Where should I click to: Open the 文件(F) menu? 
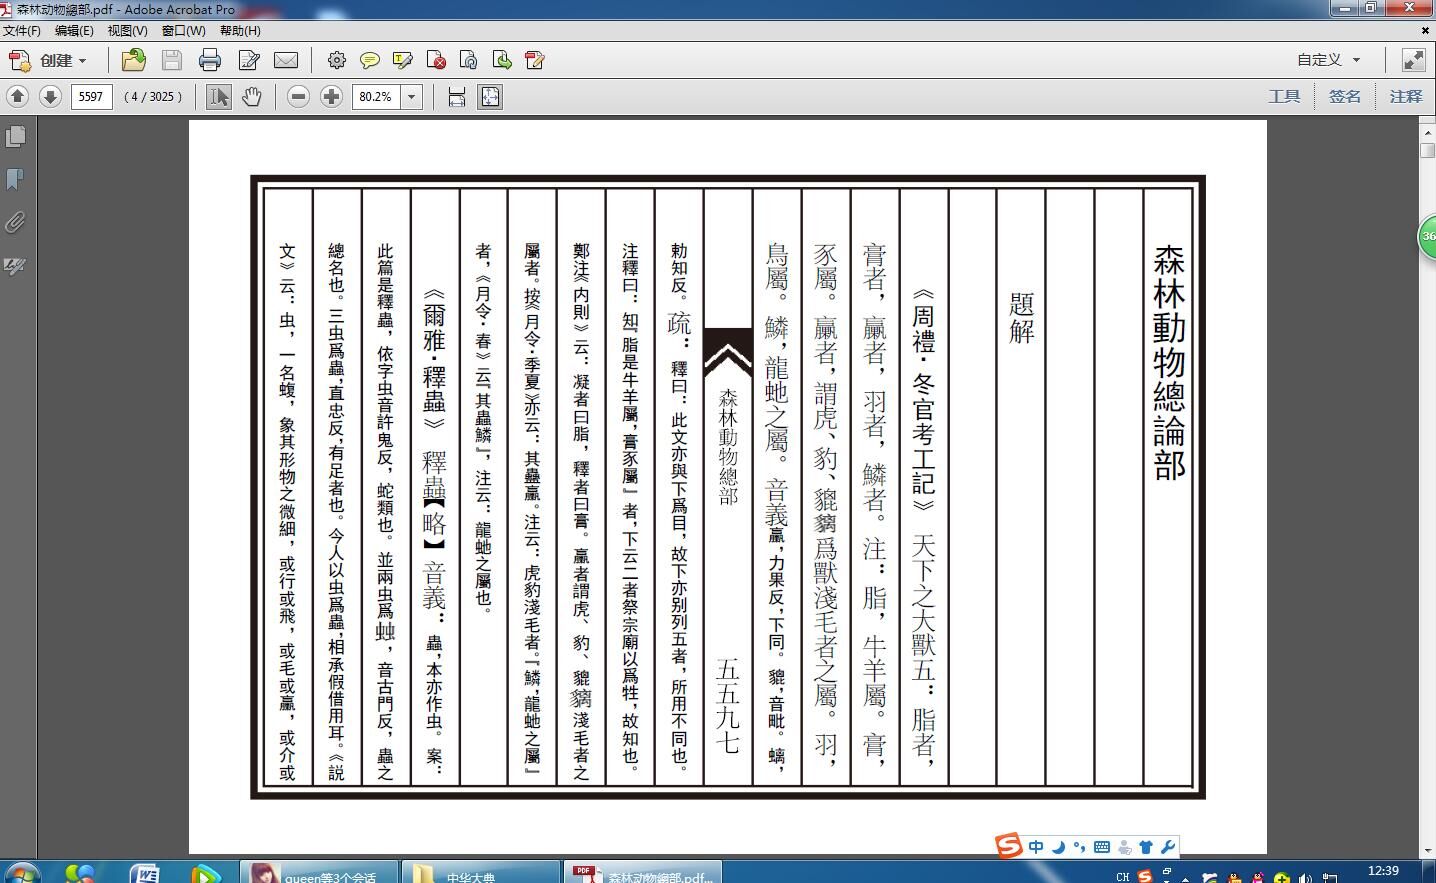pos(21,31)
